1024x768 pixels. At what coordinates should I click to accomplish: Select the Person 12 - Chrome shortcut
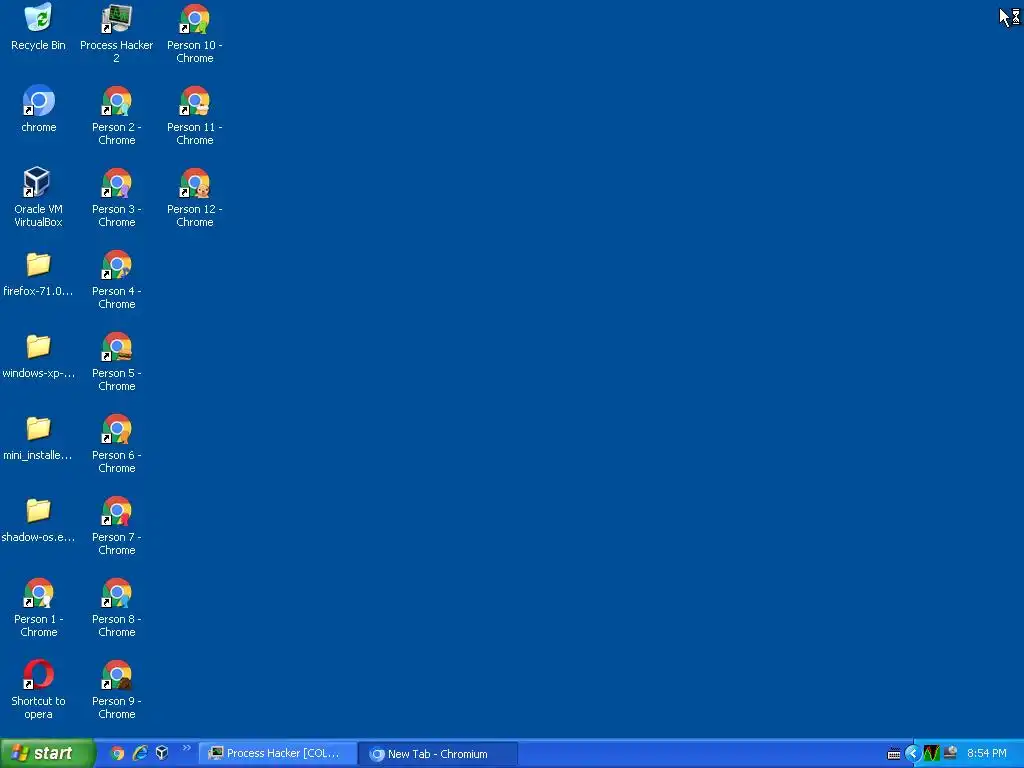tap(195, 197)
